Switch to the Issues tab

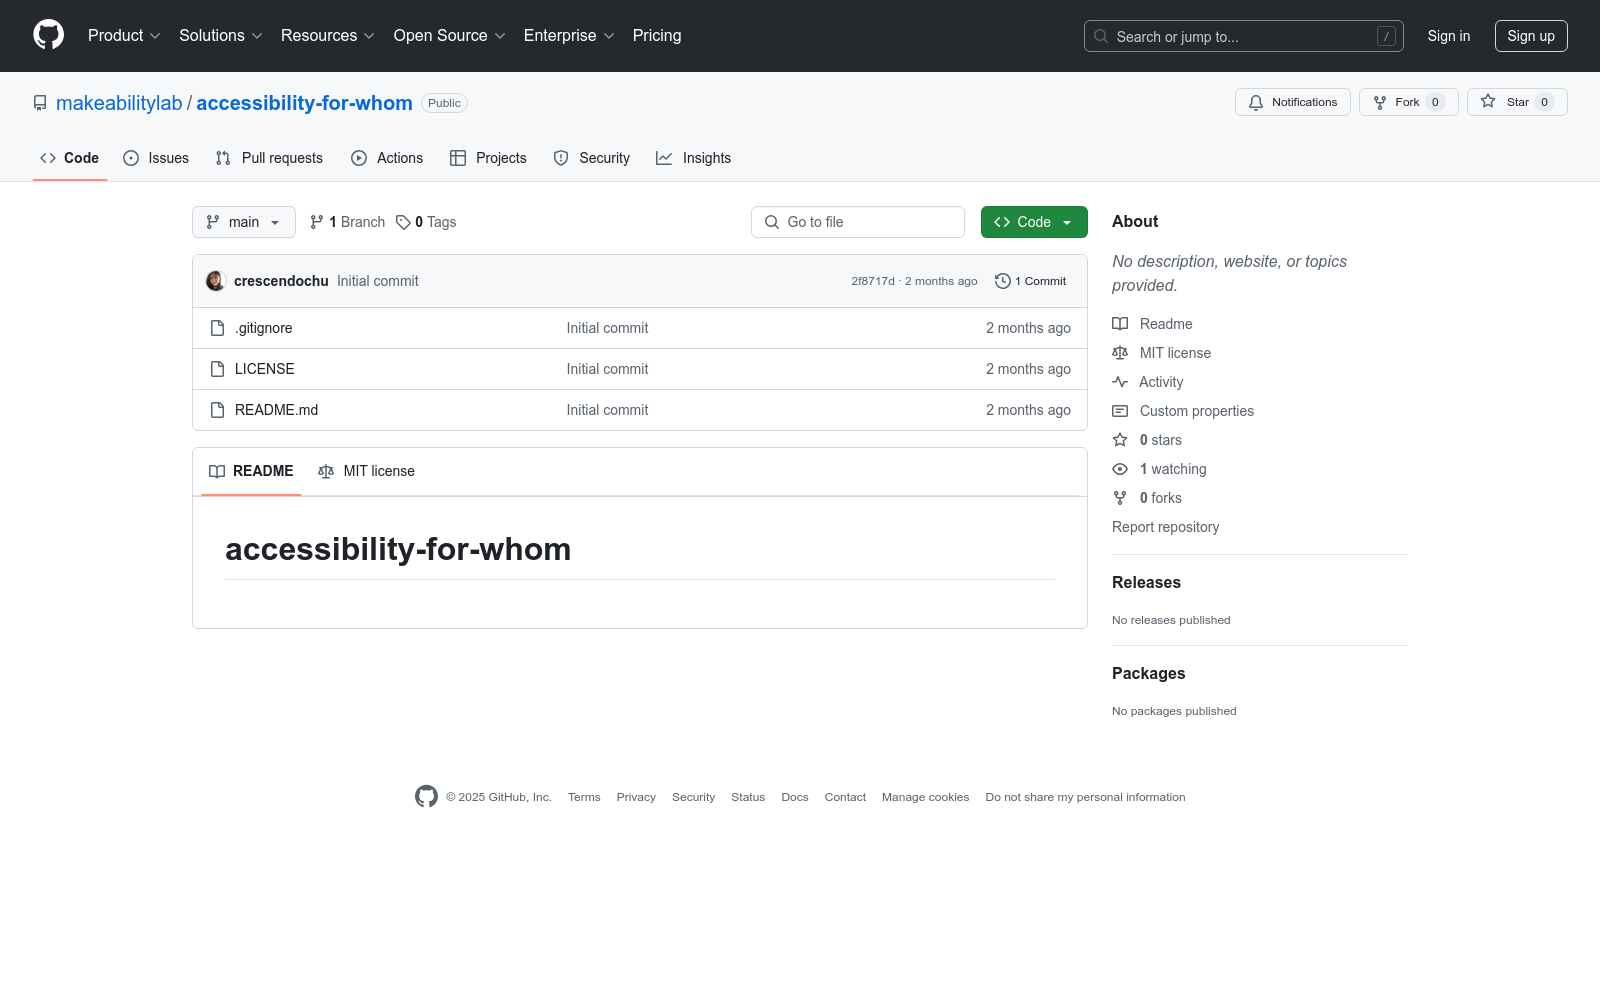(156, 158)
